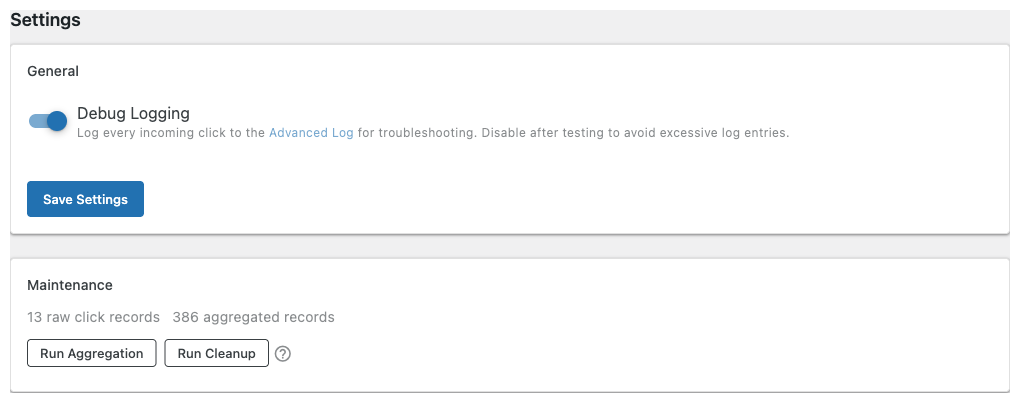Click the 13 raw click records text

(x=93, y=317)
